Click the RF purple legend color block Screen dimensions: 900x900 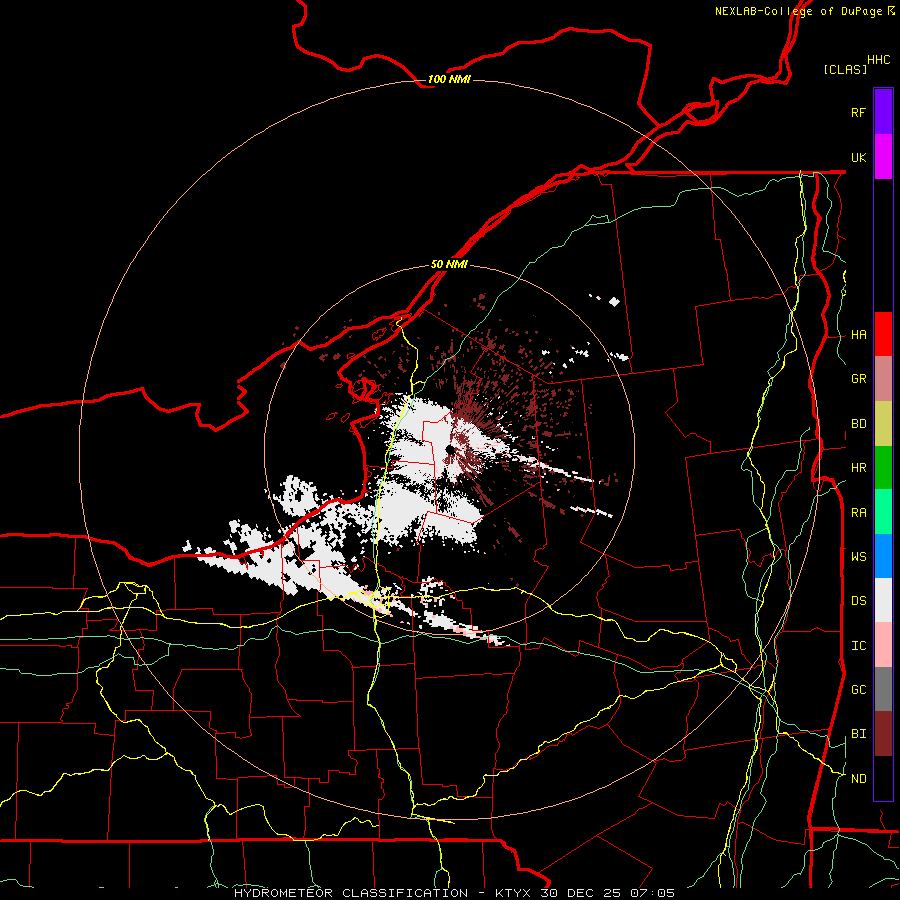883,112
